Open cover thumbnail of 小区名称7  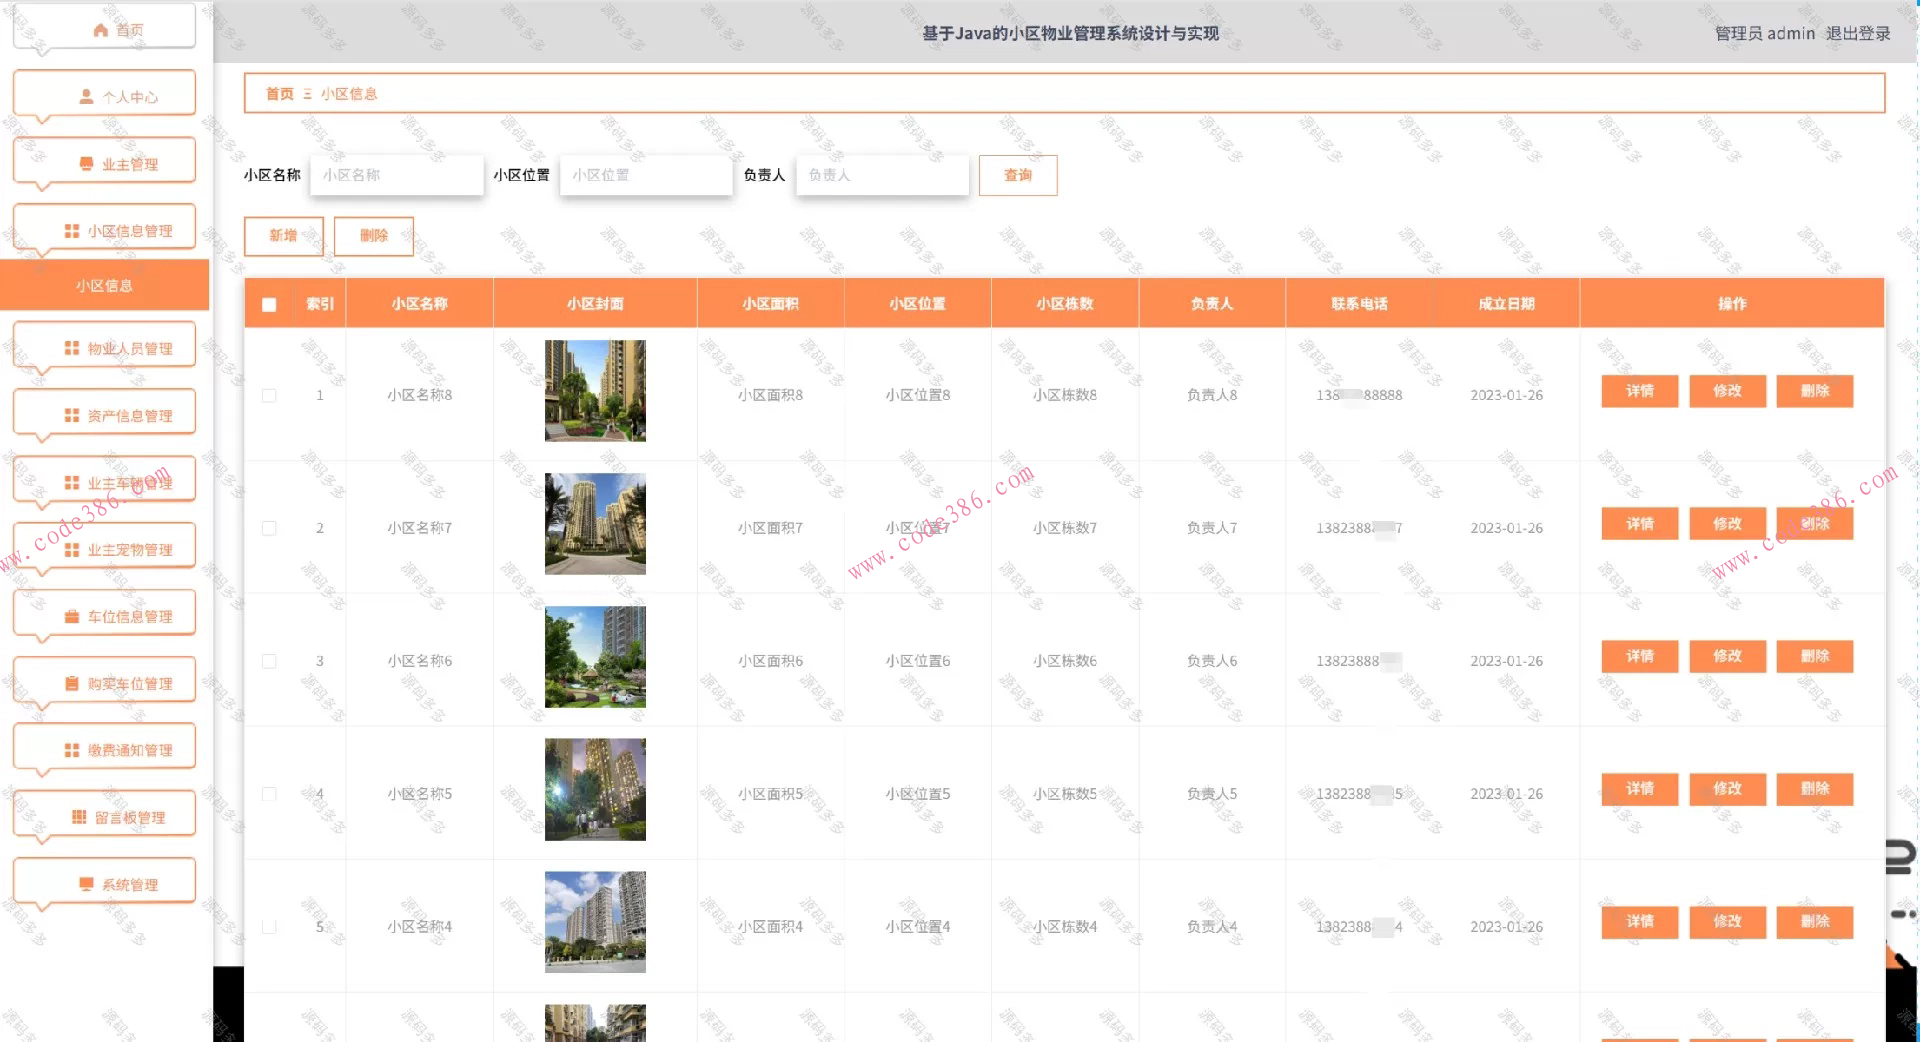coord(595,524)
